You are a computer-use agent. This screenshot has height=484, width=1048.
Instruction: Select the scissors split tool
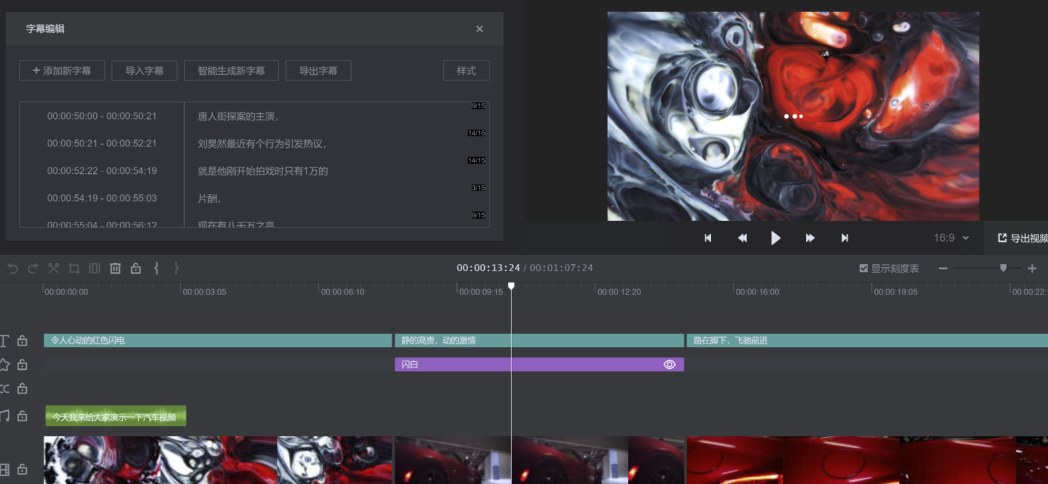[53, 268]
